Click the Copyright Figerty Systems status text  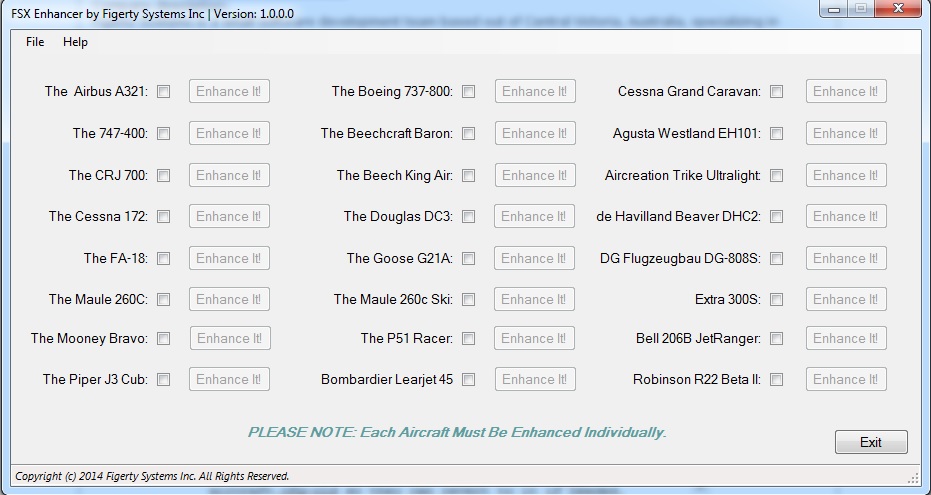pyautogui.click(x=152, y=476)
